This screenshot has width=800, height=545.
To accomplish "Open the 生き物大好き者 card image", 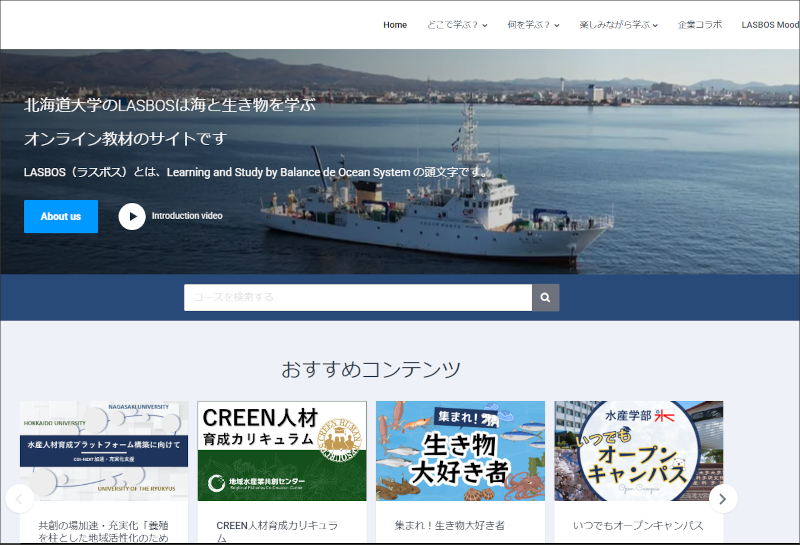I will pyautogui.click(x=460, y=451).
